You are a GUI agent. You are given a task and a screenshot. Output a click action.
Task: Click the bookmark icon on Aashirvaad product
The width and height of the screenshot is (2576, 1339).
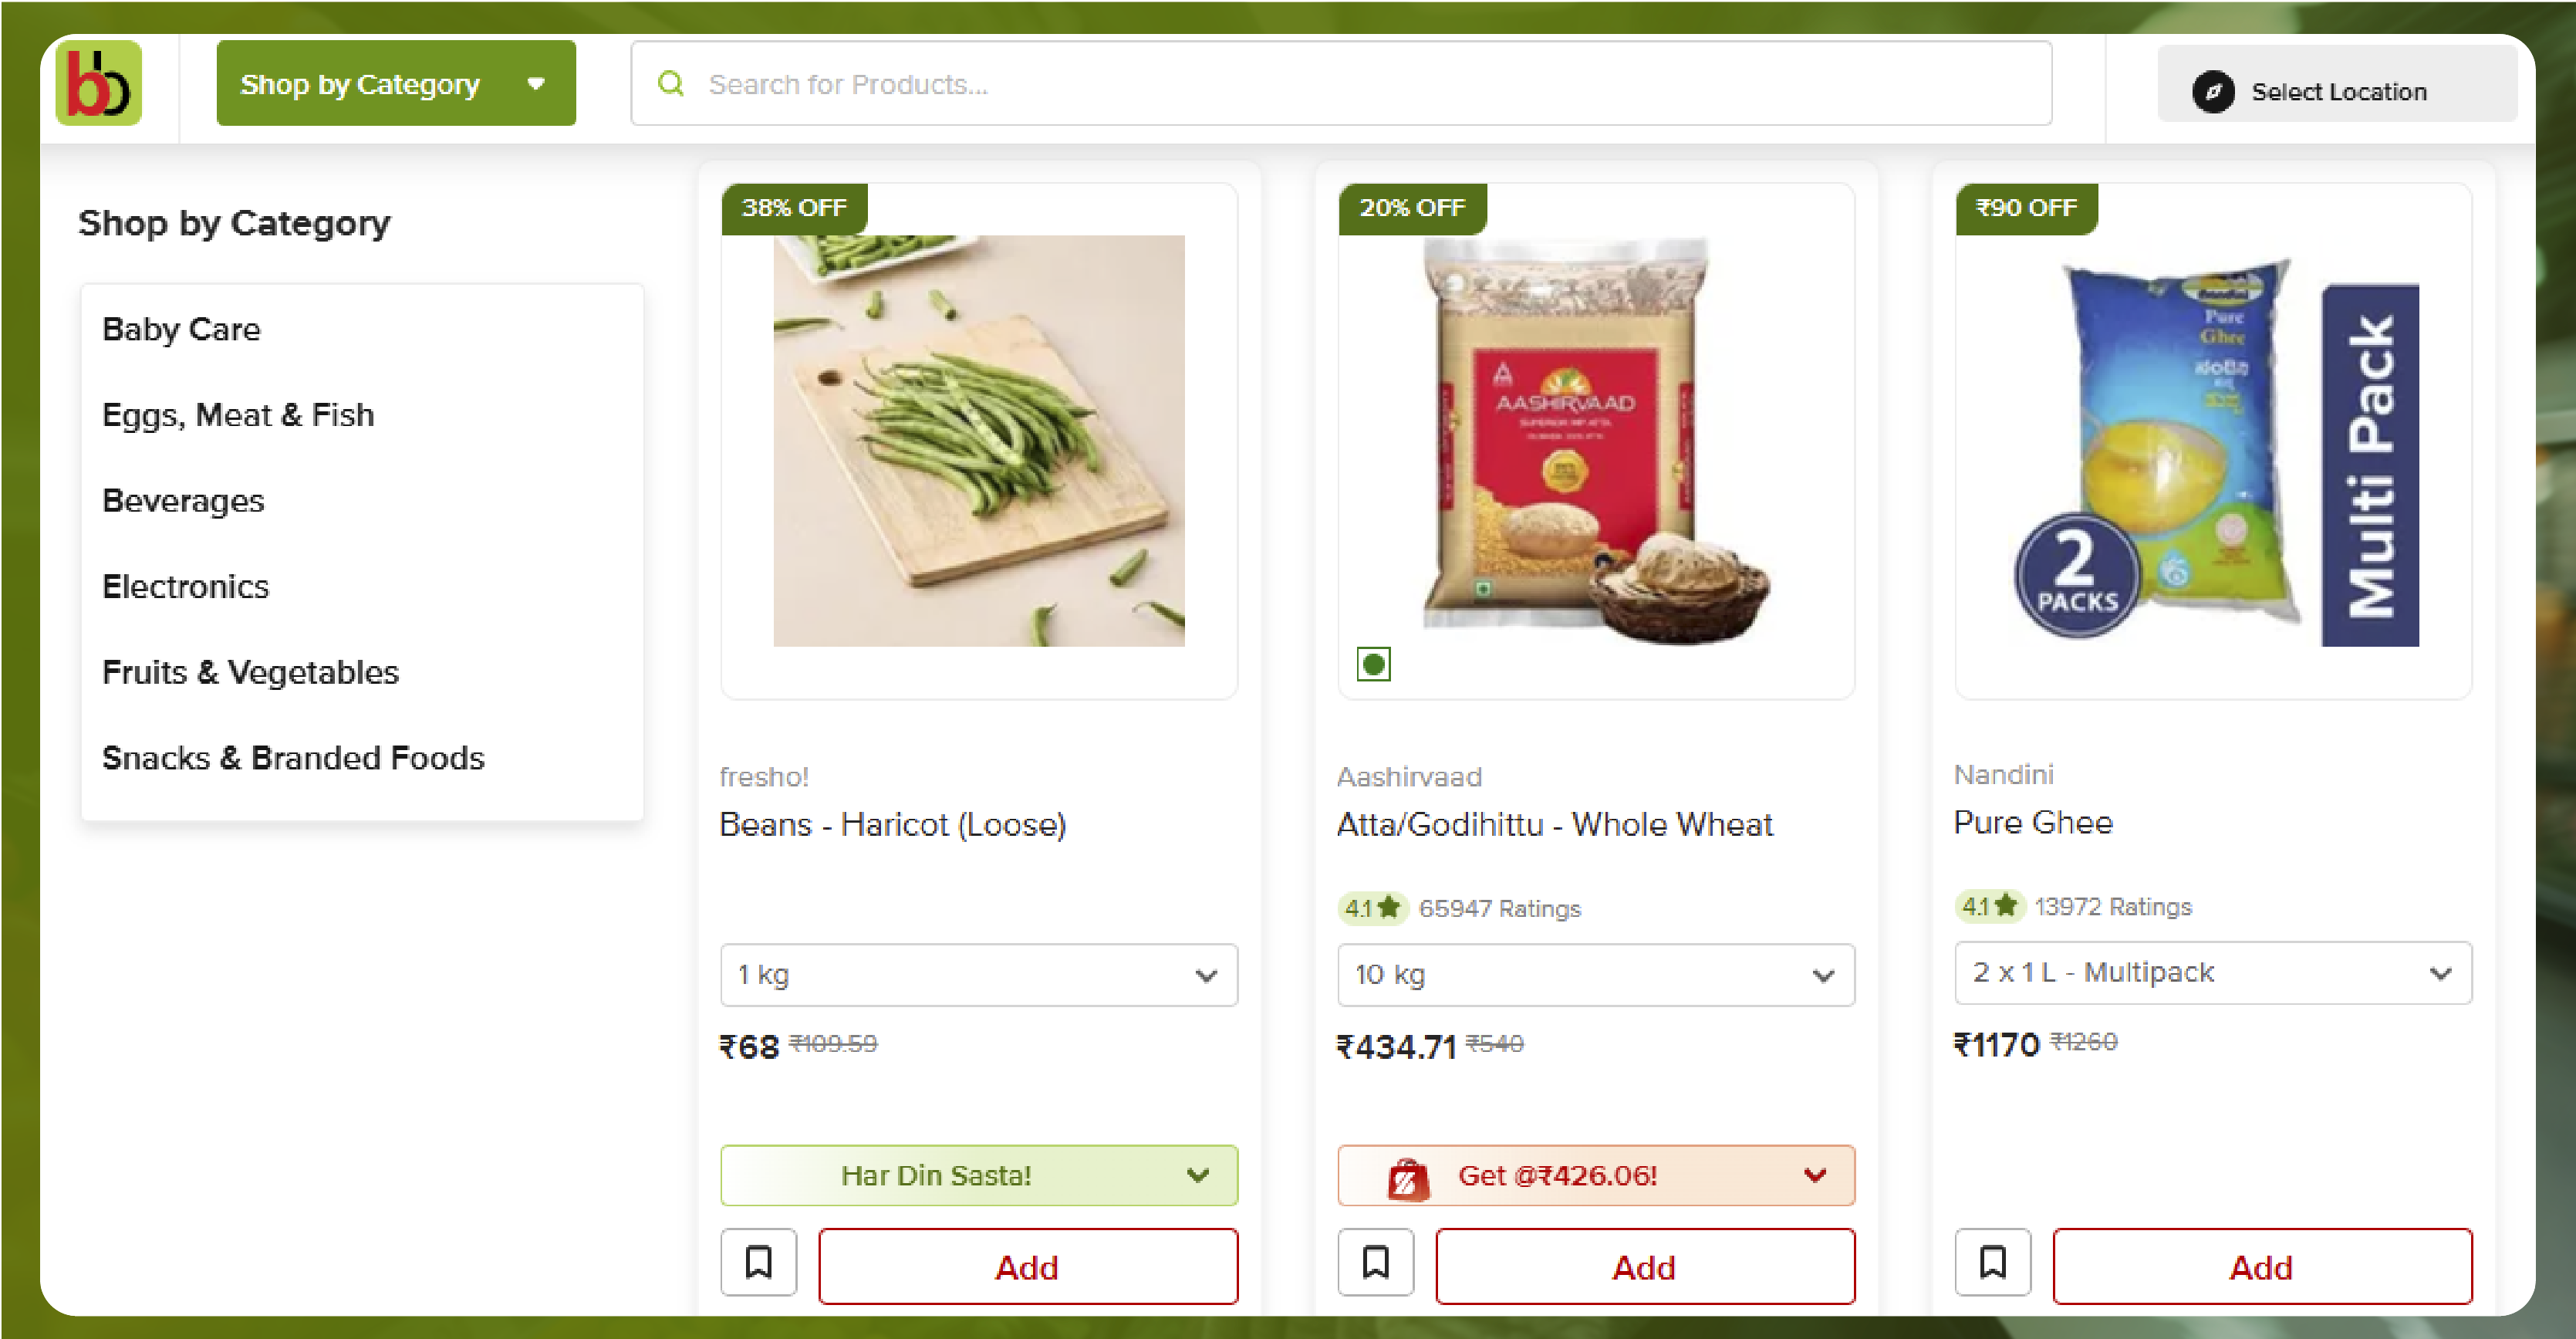click(1375, 1264)
